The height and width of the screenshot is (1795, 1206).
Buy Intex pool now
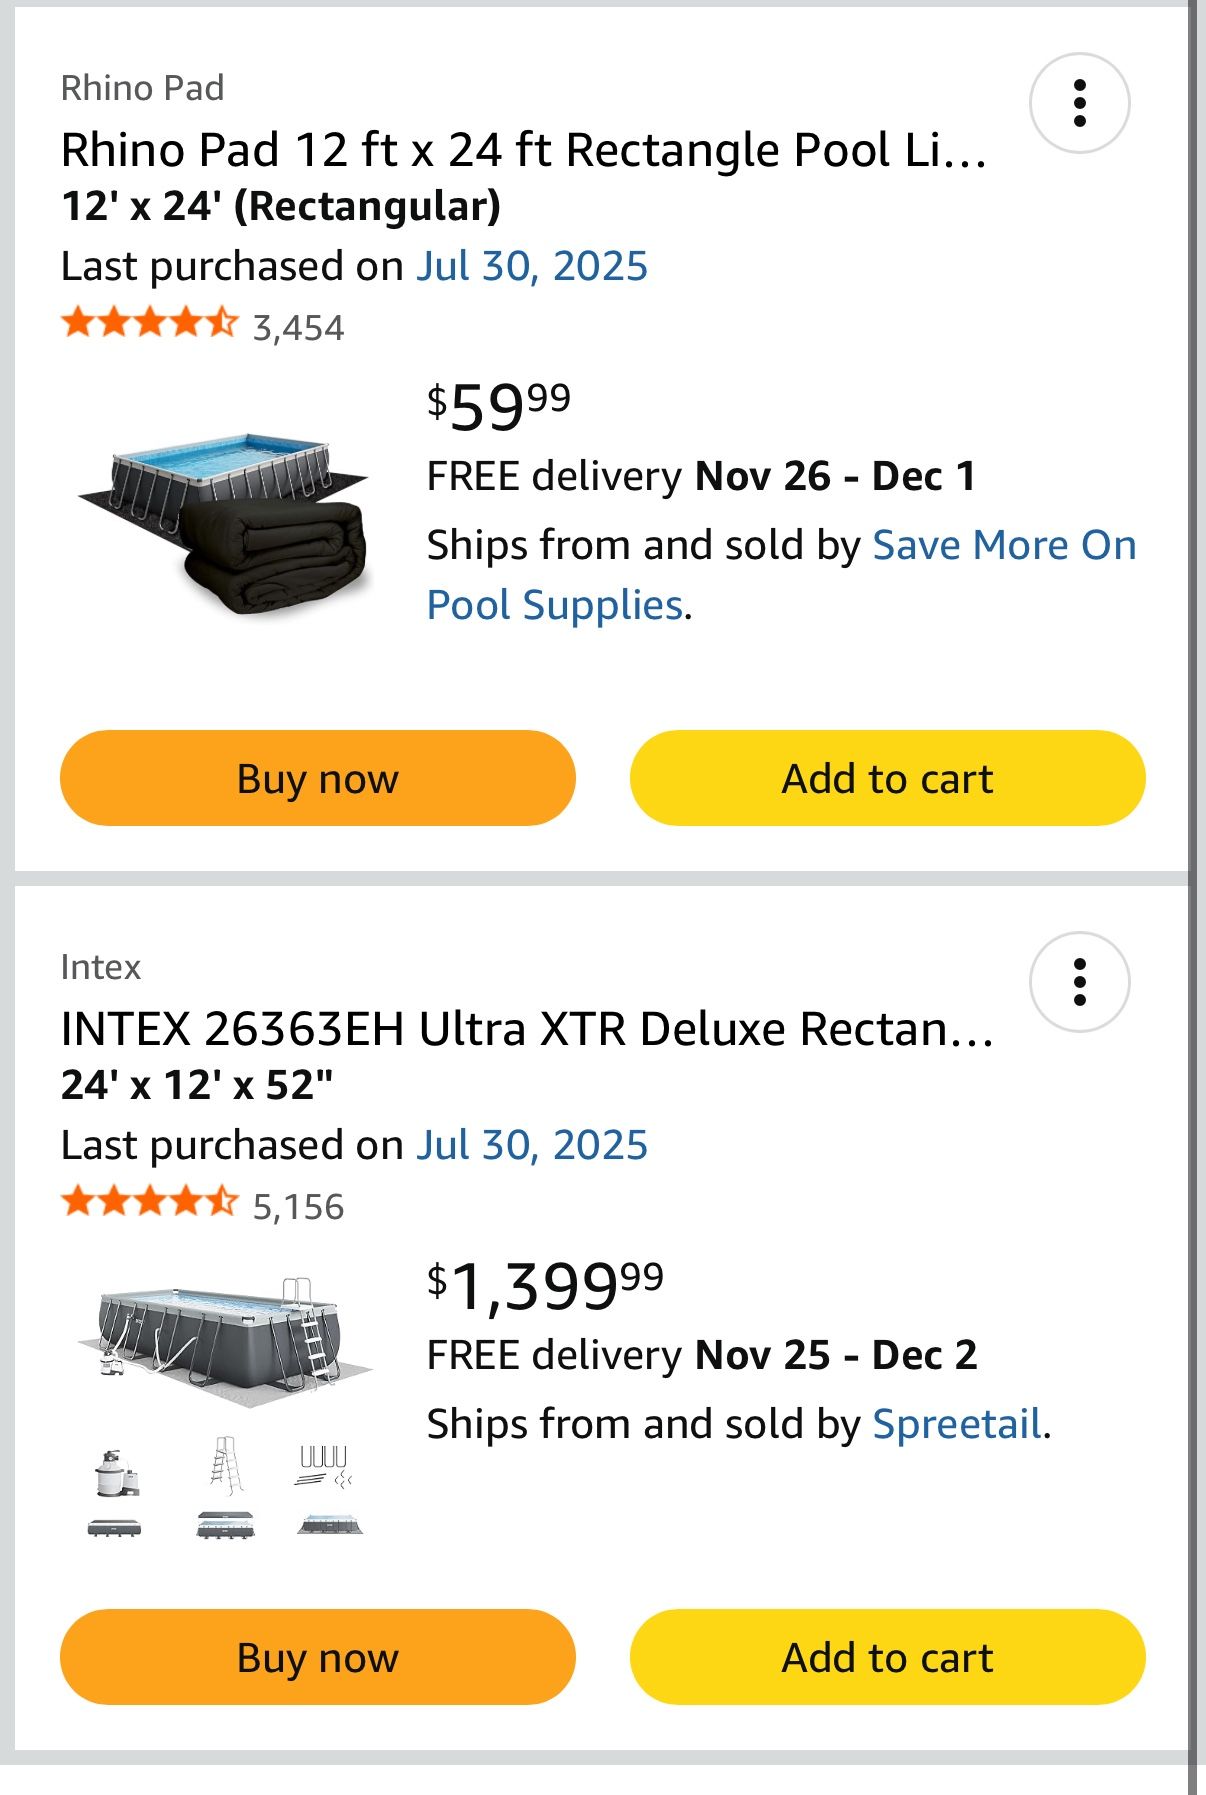tap(317, 1657)
